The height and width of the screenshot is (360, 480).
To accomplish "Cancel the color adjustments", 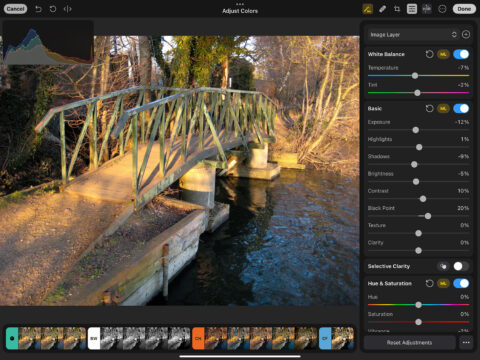I will click(15, 9).
